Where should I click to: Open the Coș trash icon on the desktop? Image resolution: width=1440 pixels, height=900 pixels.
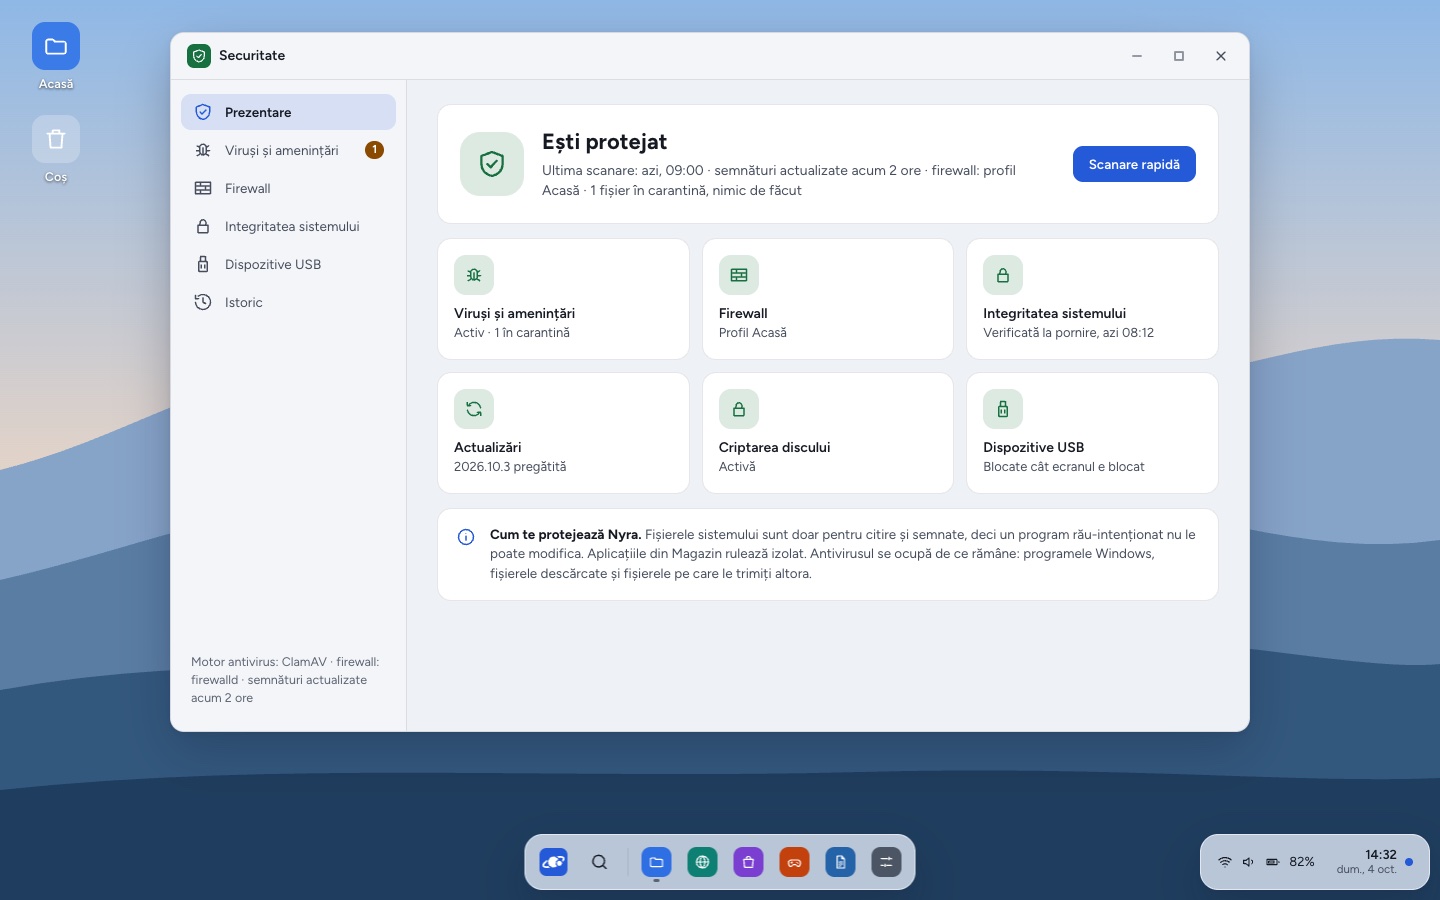tap(56, 150)
